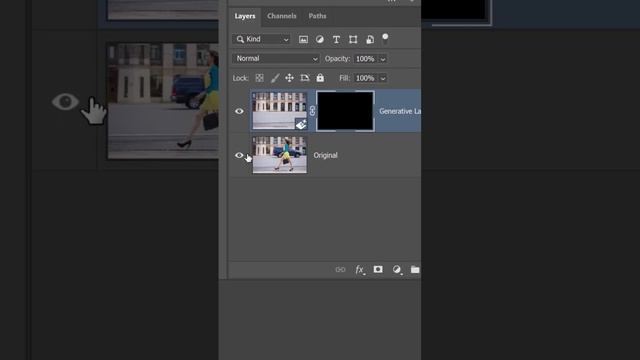Open the Kind filter dropdown
This screenshot has height=360, width=640.
click(262, 39)
